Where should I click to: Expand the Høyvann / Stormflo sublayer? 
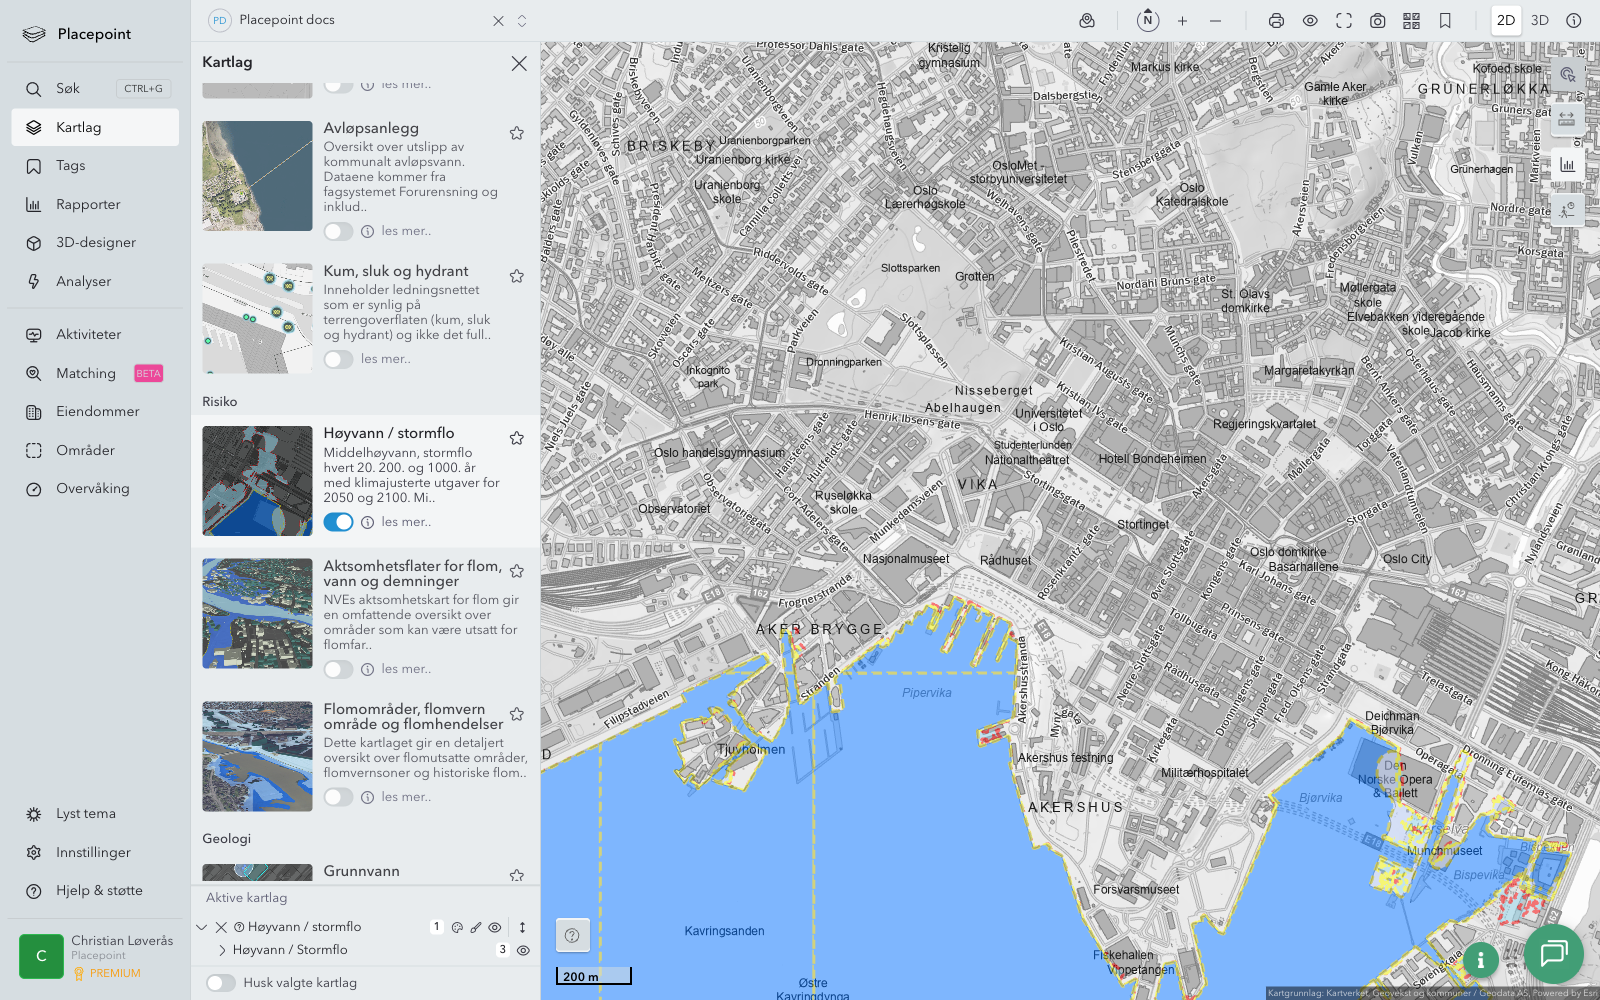pyautogui.click(x=222, y=950)
